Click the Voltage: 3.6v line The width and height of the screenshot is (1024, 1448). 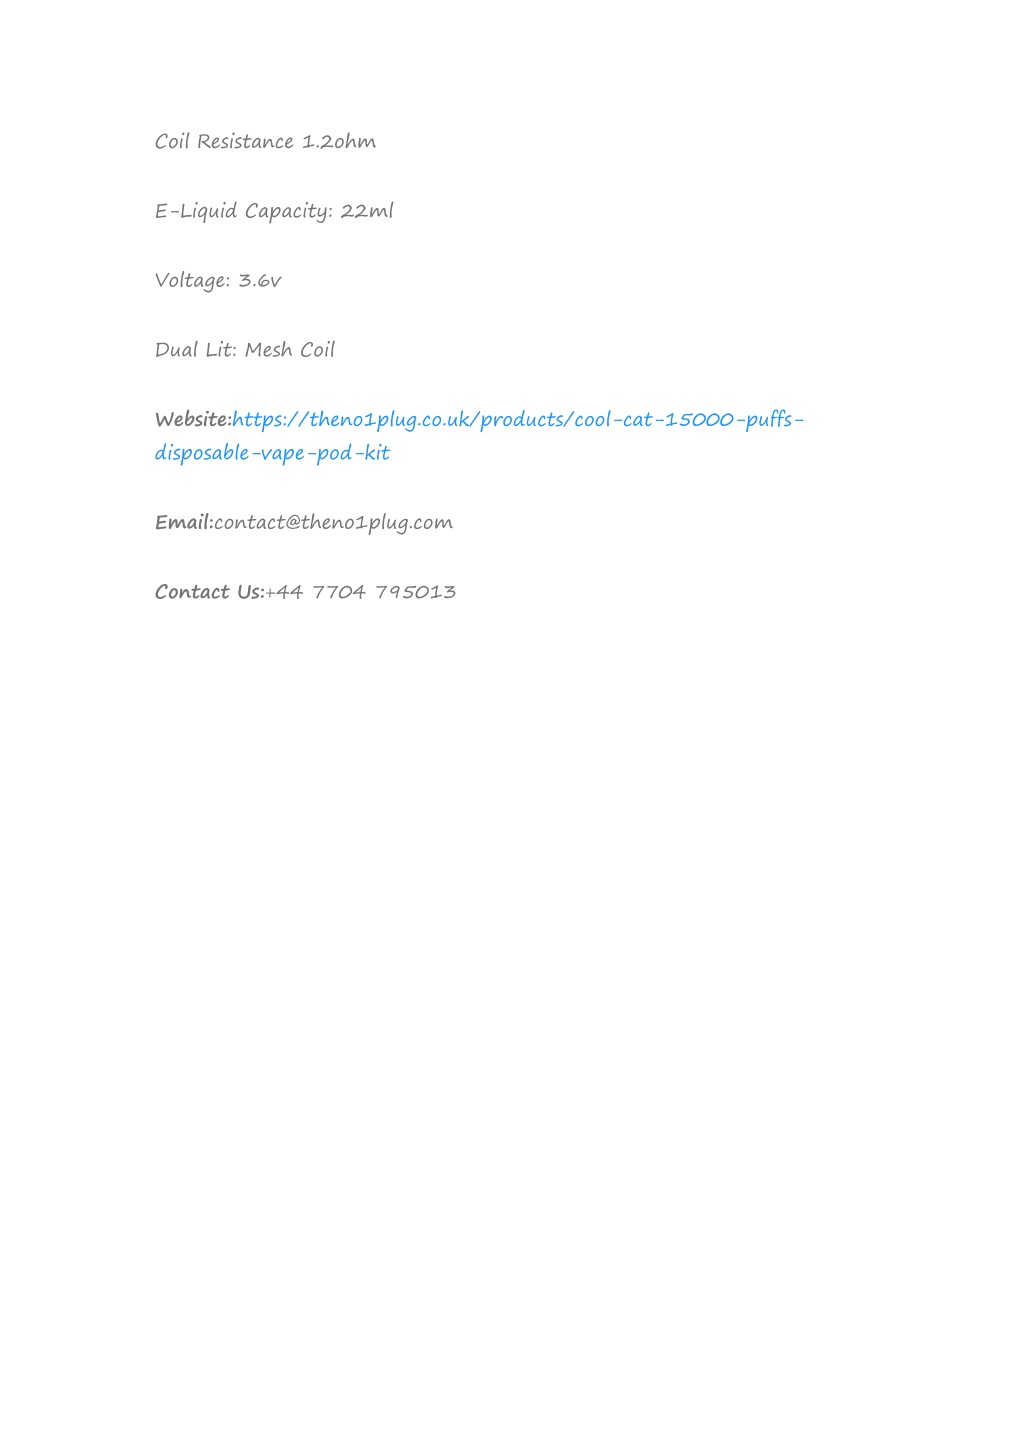tap(218, 281)
